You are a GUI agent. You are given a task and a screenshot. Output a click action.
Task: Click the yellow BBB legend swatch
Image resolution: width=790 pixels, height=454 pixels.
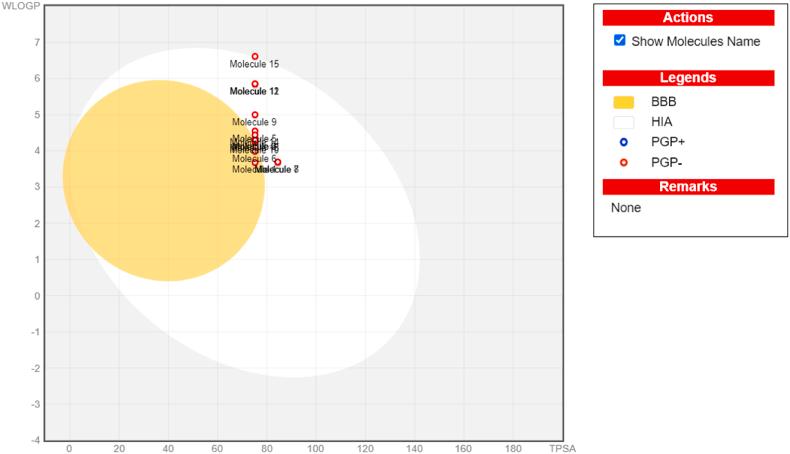(x=623, y=102)
